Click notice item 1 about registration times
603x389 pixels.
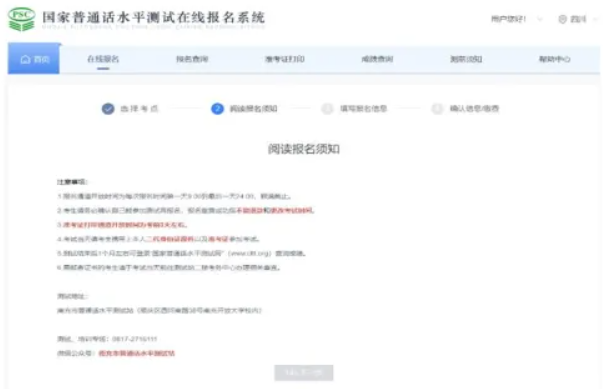(174, 196)
